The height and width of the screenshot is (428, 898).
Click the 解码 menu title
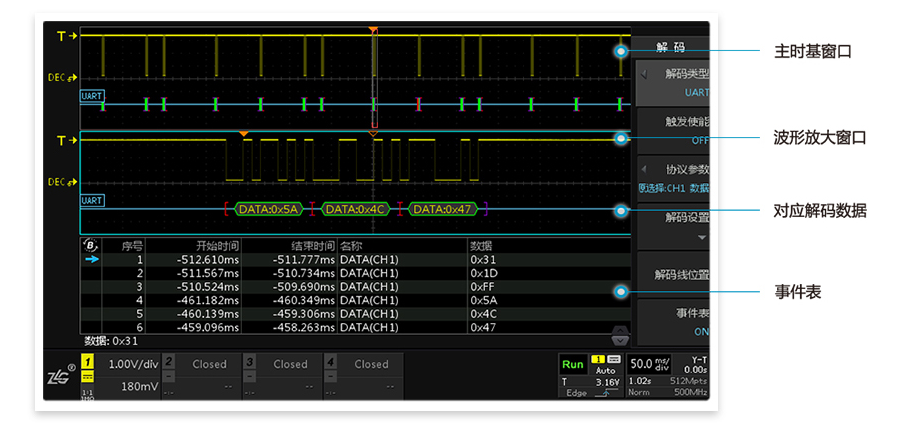[x=670, y=48]
